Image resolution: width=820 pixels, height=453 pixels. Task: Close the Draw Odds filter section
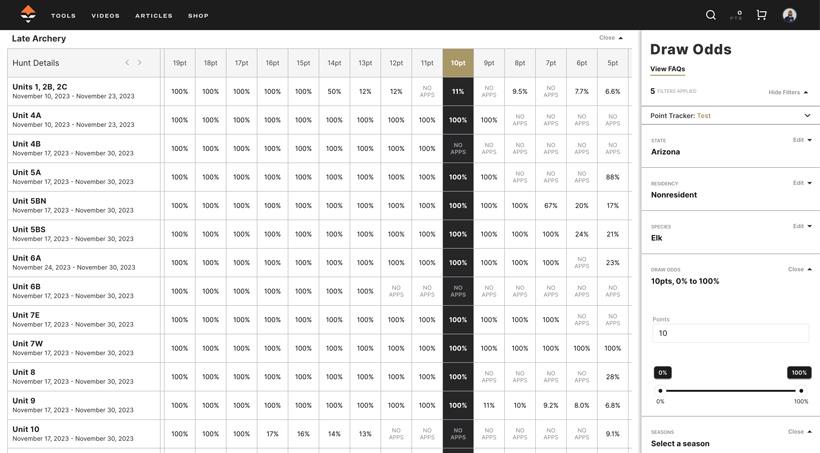[x=799, y=269]
